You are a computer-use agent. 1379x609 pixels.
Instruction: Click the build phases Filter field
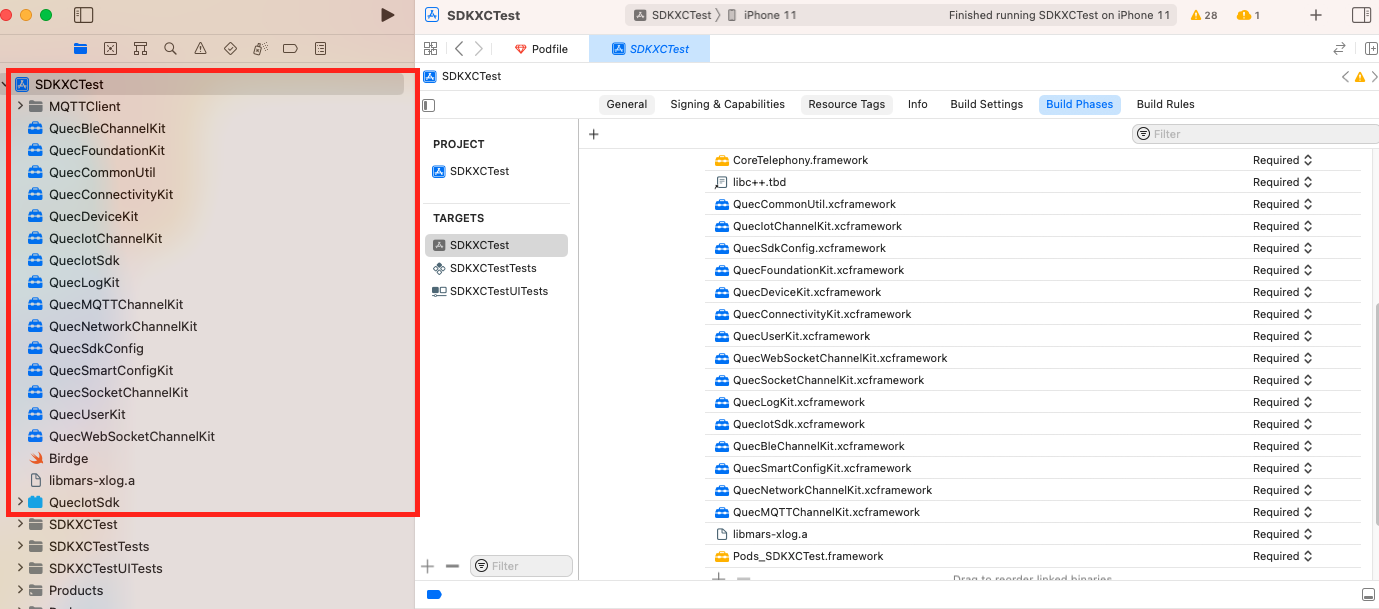[x=1255, y=134]
